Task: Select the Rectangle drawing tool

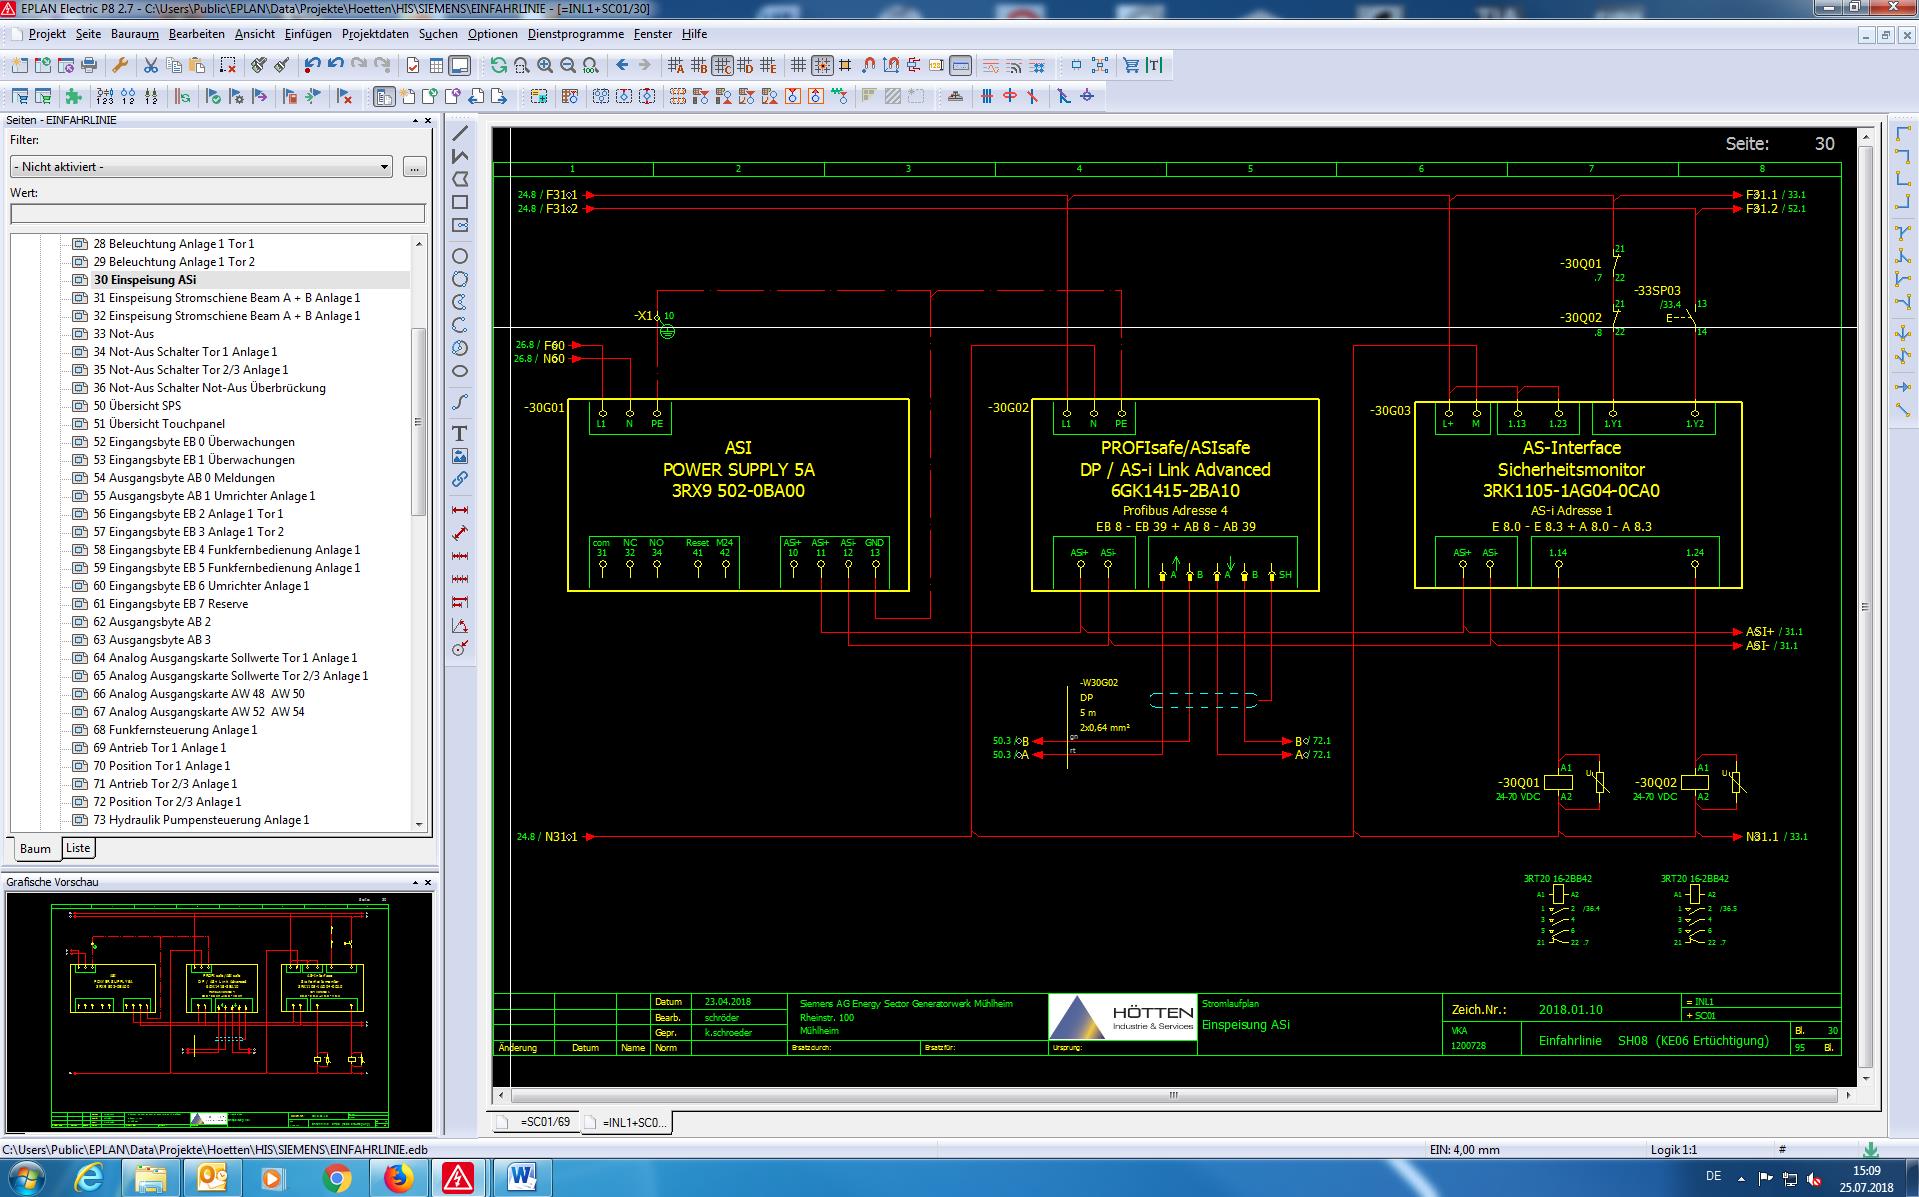Action: pyautogui.click(x=460, y=202)
